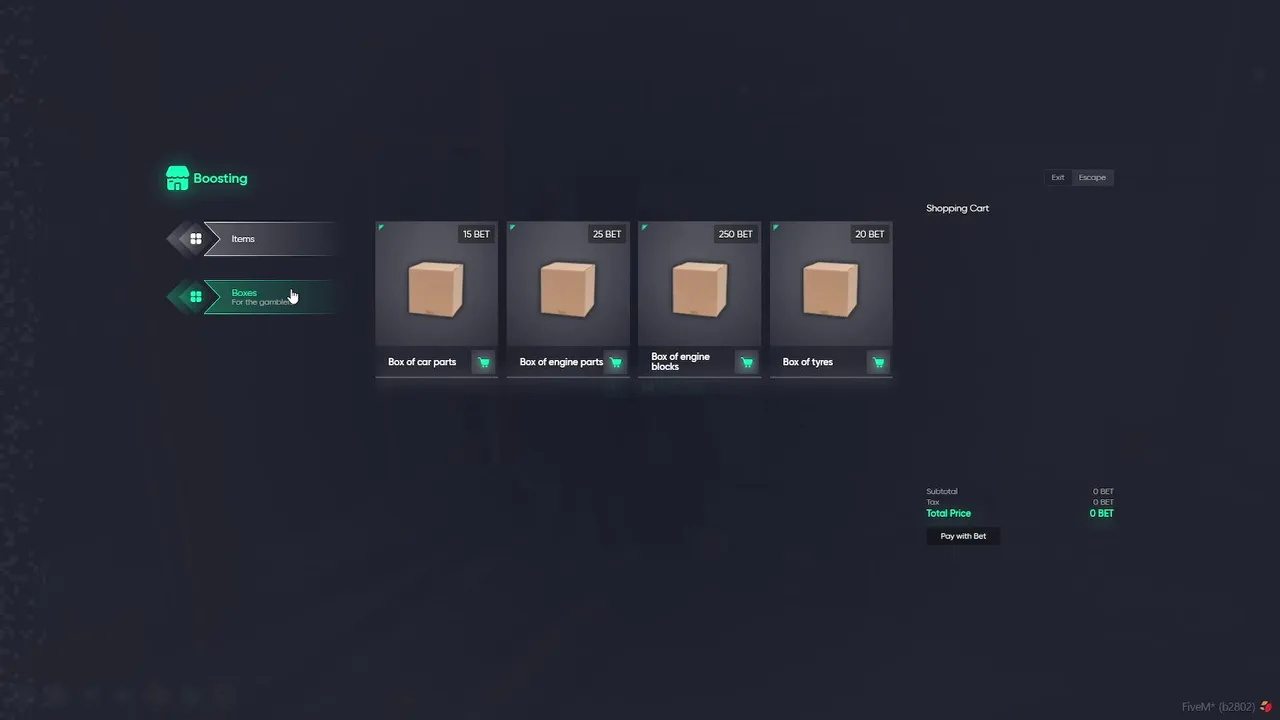Click the Box of engine parts label
This screenshot has height=720, width=1280.
pos(561,362)
